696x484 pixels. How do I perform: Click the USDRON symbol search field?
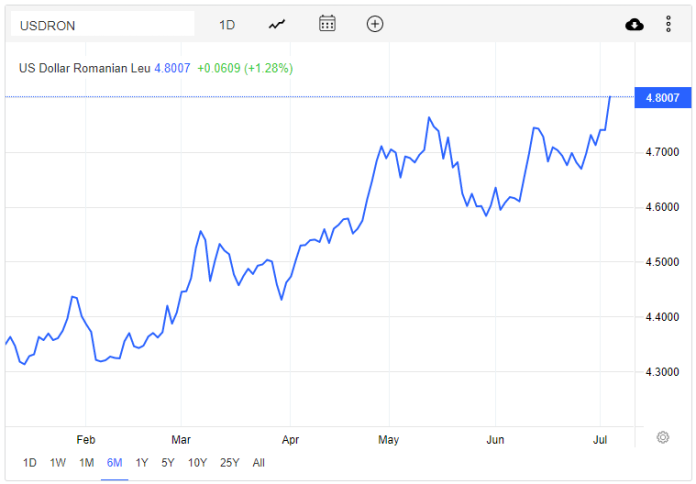(x=102, y=24)
